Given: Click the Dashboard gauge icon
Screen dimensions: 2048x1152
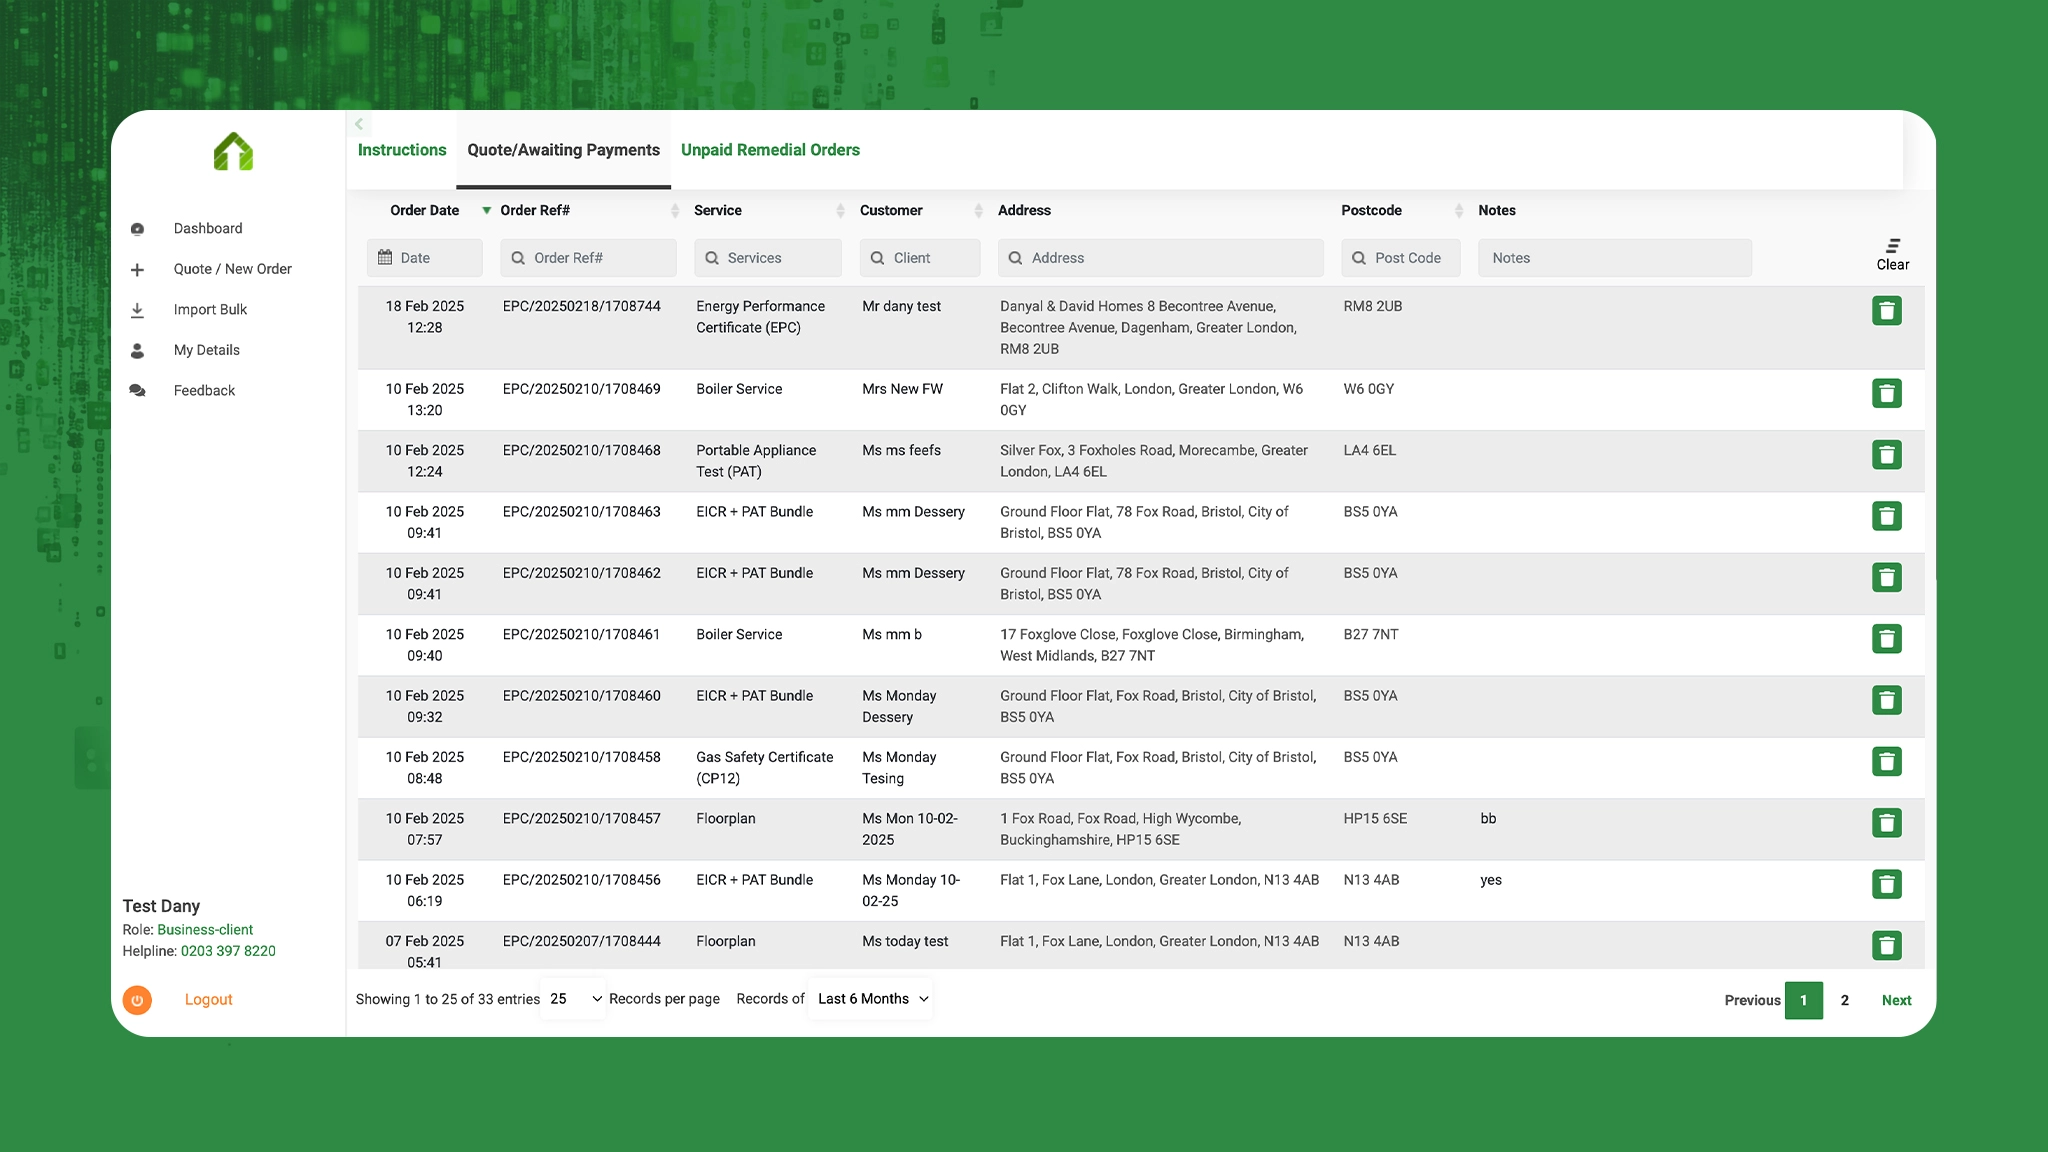Looking at the screenshot, I should click(x=137, y=229).
